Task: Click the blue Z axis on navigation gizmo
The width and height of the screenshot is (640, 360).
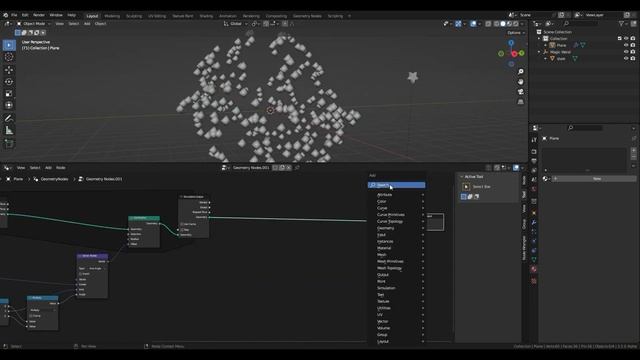Action: [511, 42]
